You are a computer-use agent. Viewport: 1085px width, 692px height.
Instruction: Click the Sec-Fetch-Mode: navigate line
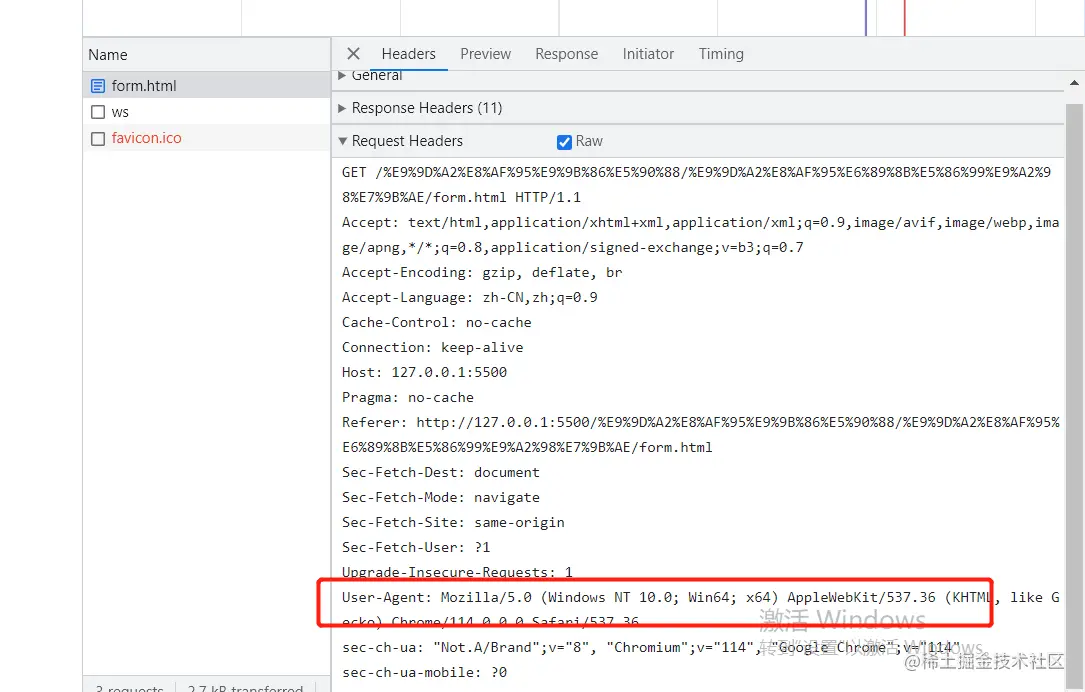click(x=441, y=498)
